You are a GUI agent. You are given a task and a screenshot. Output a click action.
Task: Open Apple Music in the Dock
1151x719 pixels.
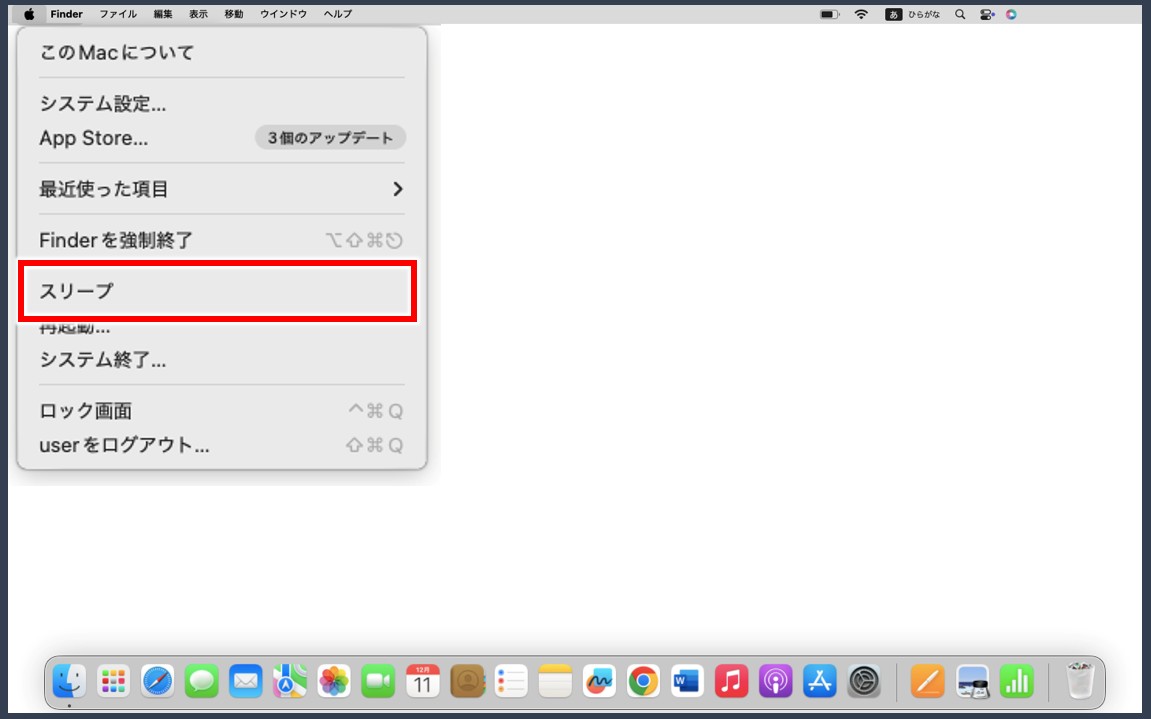click(x=731, y=682)
